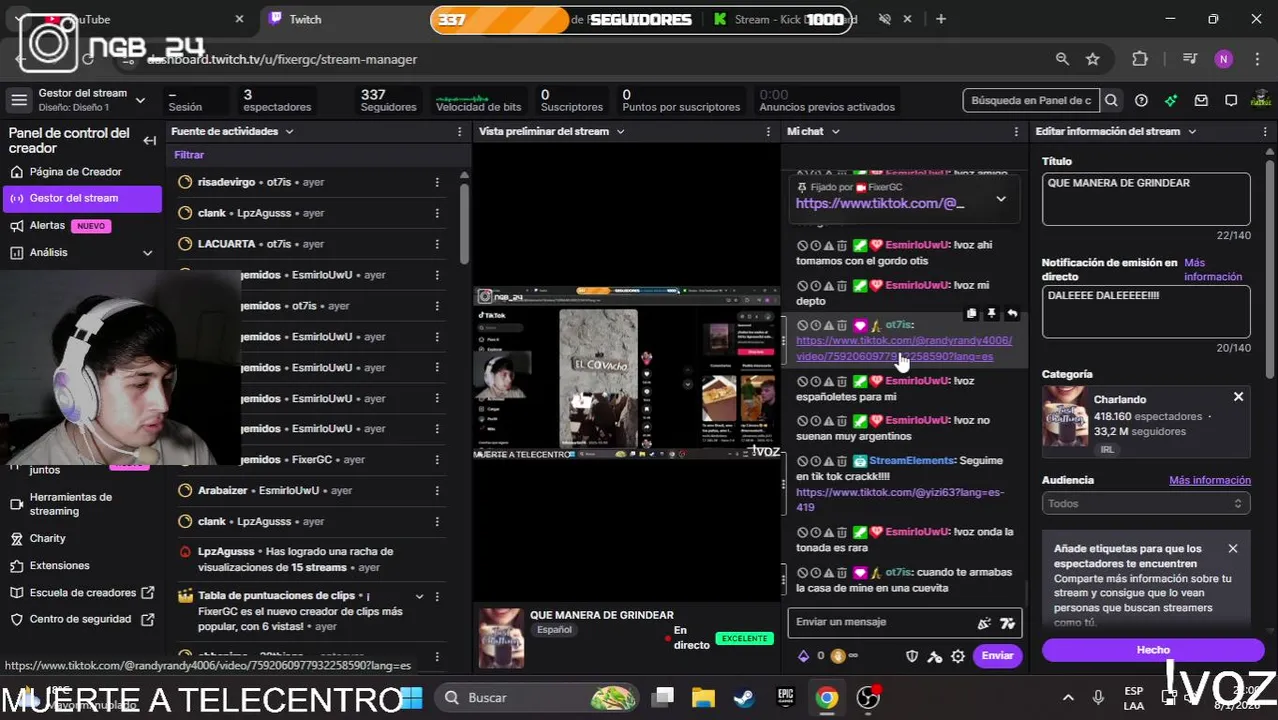This screenshot has width=1278, height=720.
Task: Open the ot7is TikTok video link in chat
Action: pos(904,348)
